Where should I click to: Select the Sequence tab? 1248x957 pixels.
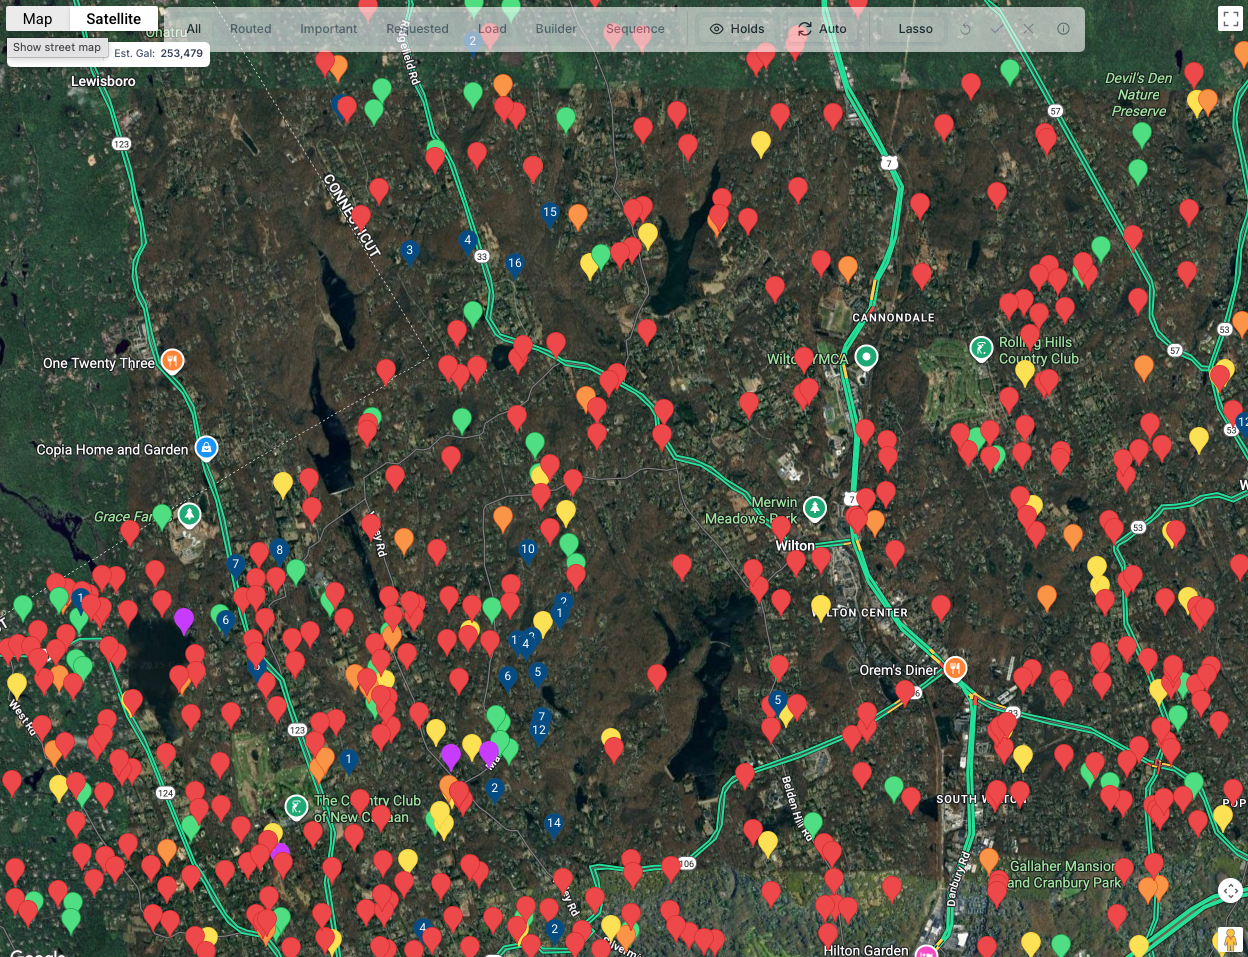[x=635, y=29]
